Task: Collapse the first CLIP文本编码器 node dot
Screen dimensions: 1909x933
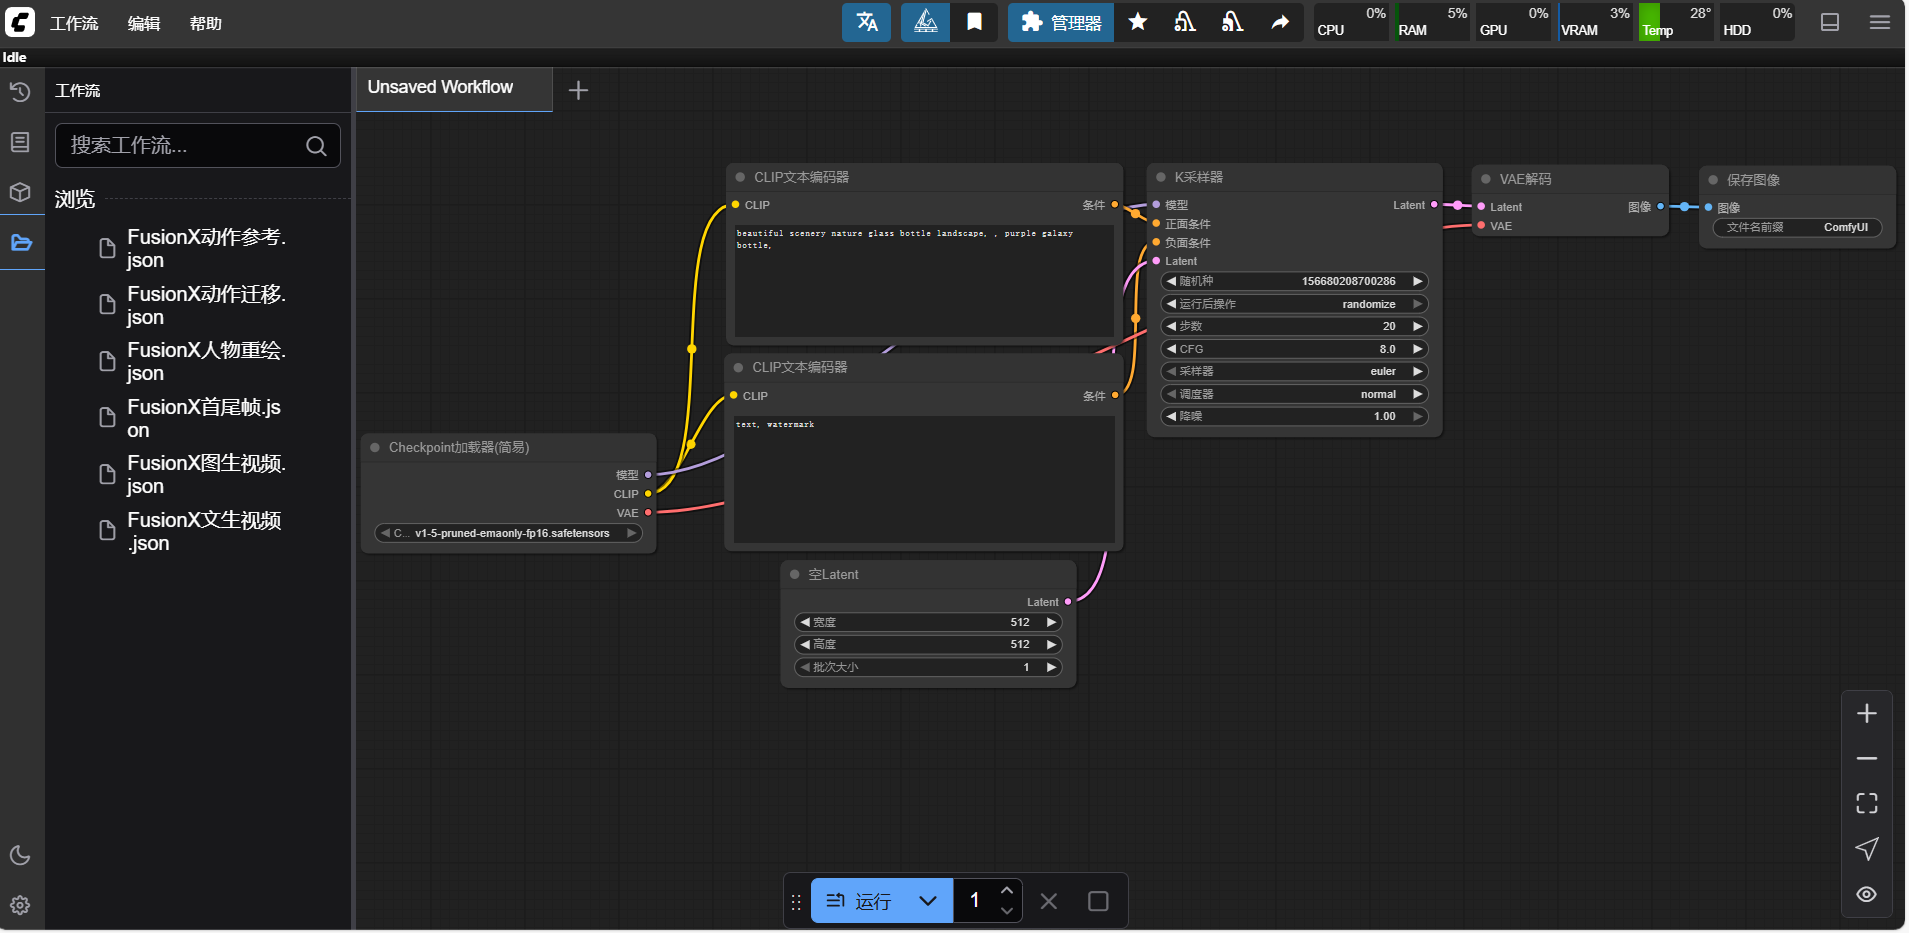Action: pos(740,177)
